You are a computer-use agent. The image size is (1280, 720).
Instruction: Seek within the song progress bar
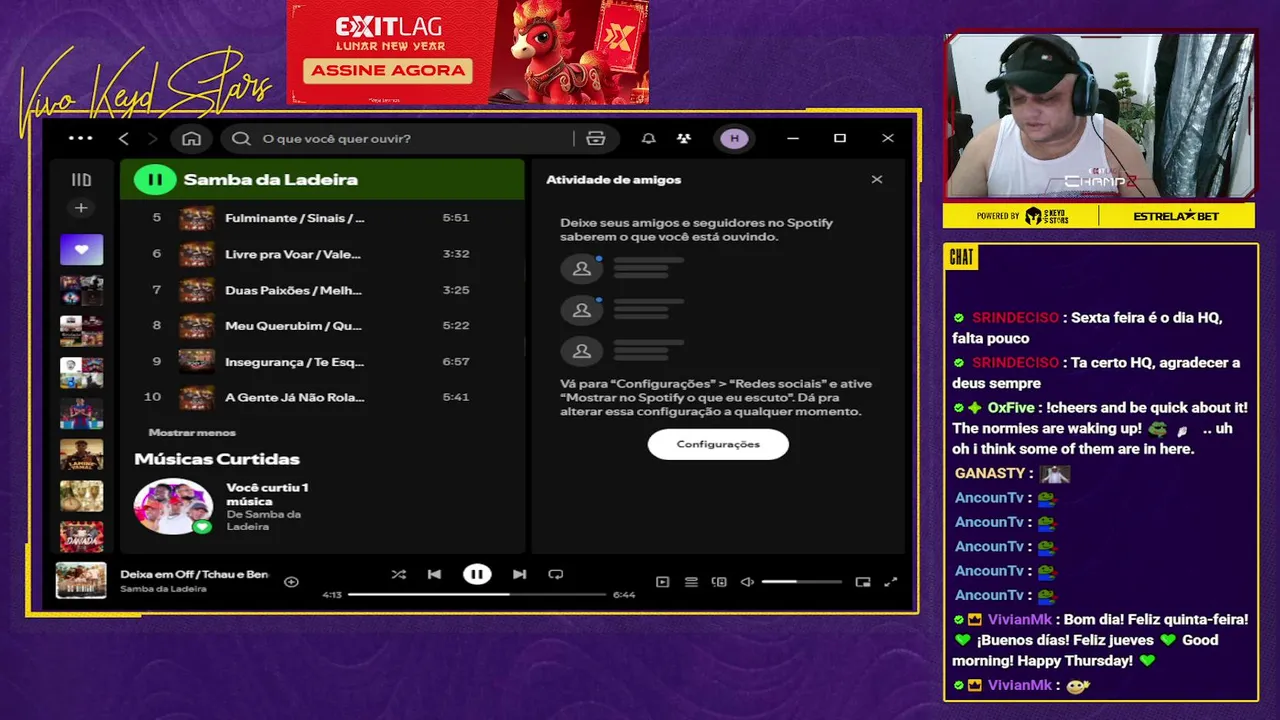pos(477,594)
